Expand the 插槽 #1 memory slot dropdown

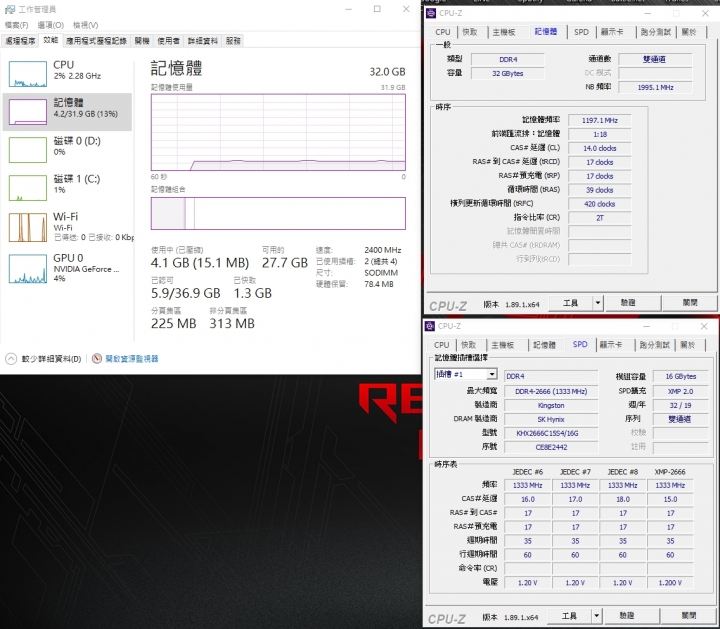[x=492, y=374]
